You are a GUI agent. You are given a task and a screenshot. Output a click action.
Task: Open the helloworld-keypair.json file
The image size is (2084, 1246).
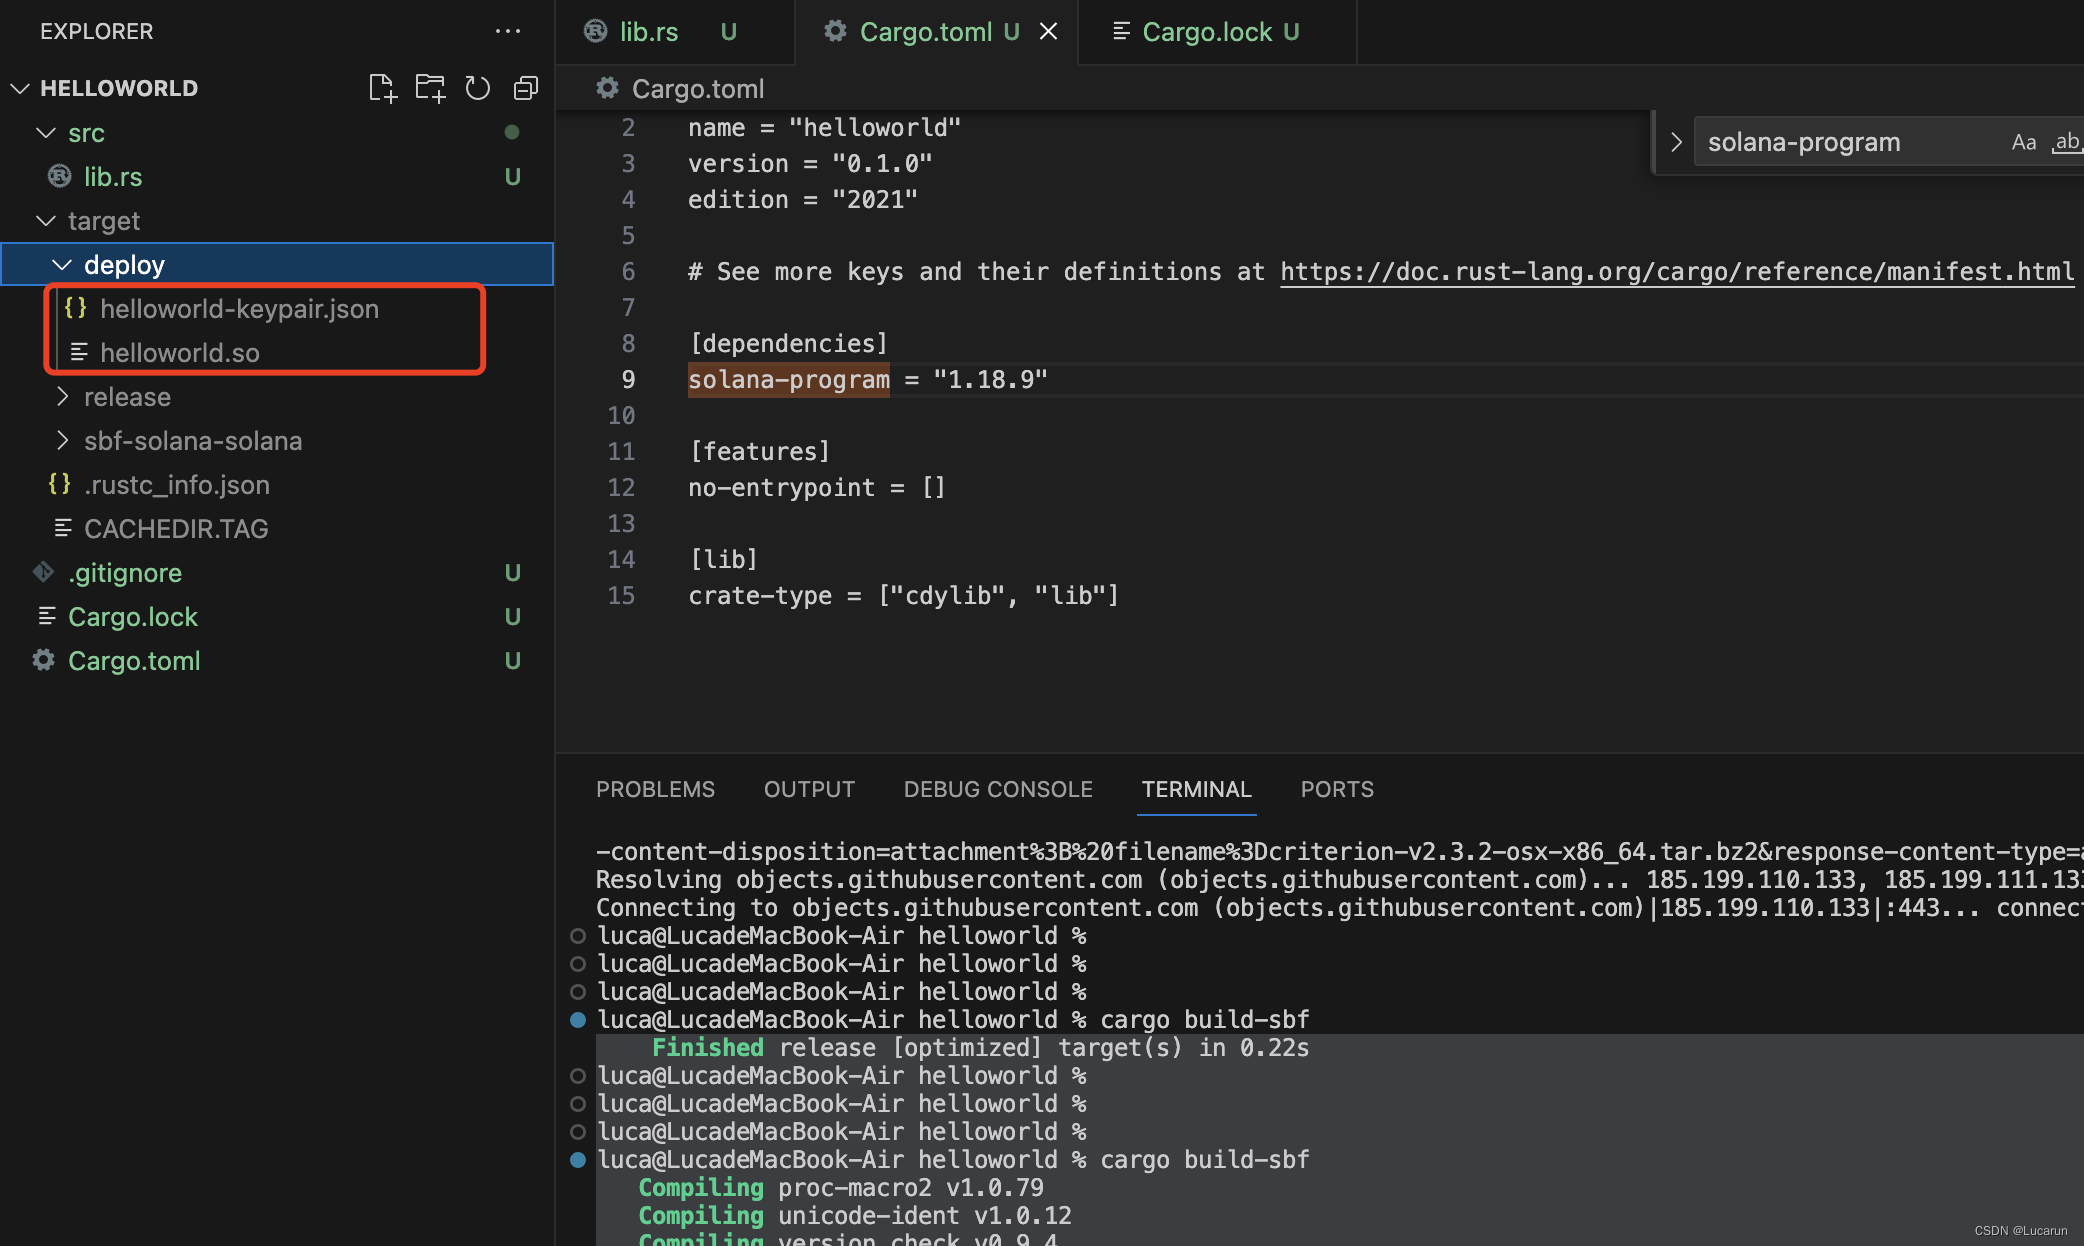(239, 309)
